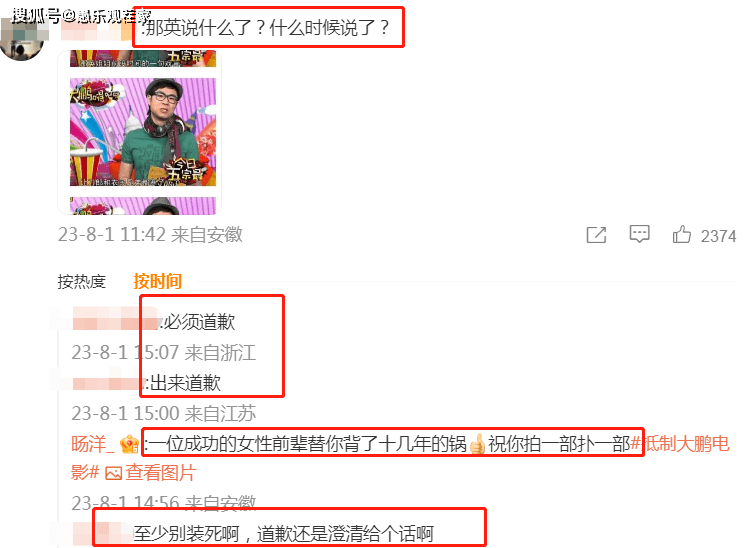Sort comments with the 按热度 tab
Image resolution: width=752 pixels, height=548 pixels.
pos(82,281)
